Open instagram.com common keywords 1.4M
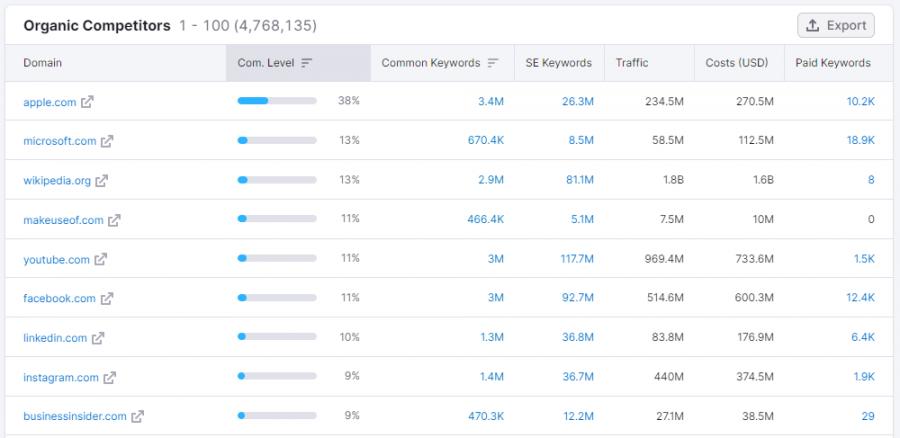The height and width of the screenshot is (438, 900). click(492, 377)
